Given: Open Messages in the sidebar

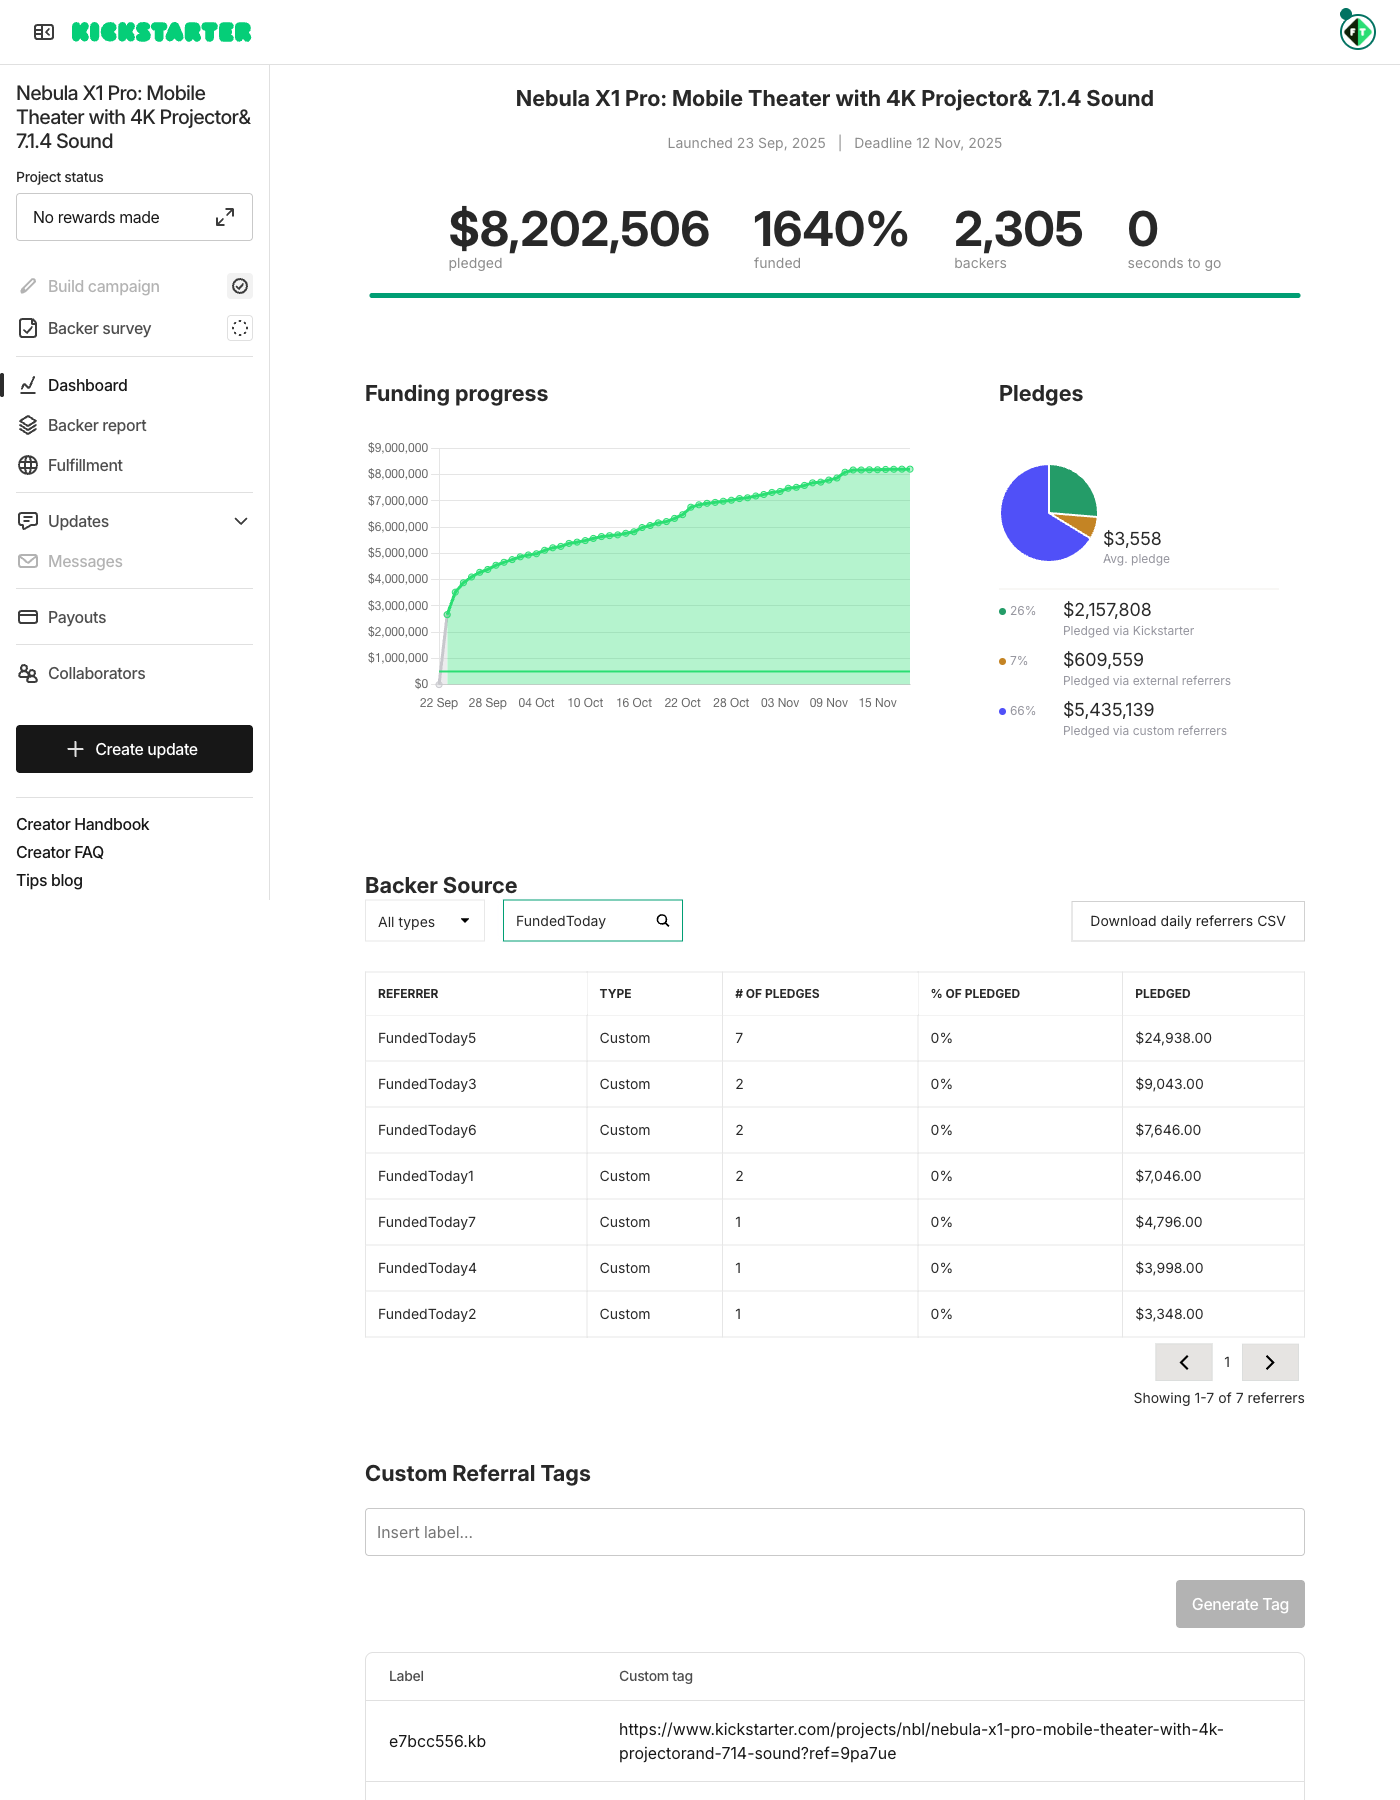Looking at the screenshot, I should click(85, 561).
